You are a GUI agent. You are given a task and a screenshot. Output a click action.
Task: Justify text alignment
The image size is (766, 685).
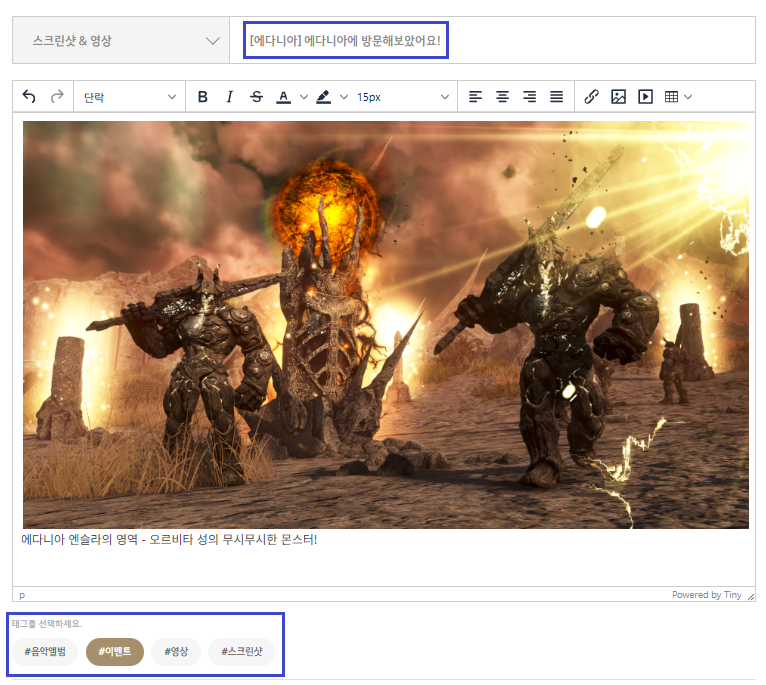[556, 97]
